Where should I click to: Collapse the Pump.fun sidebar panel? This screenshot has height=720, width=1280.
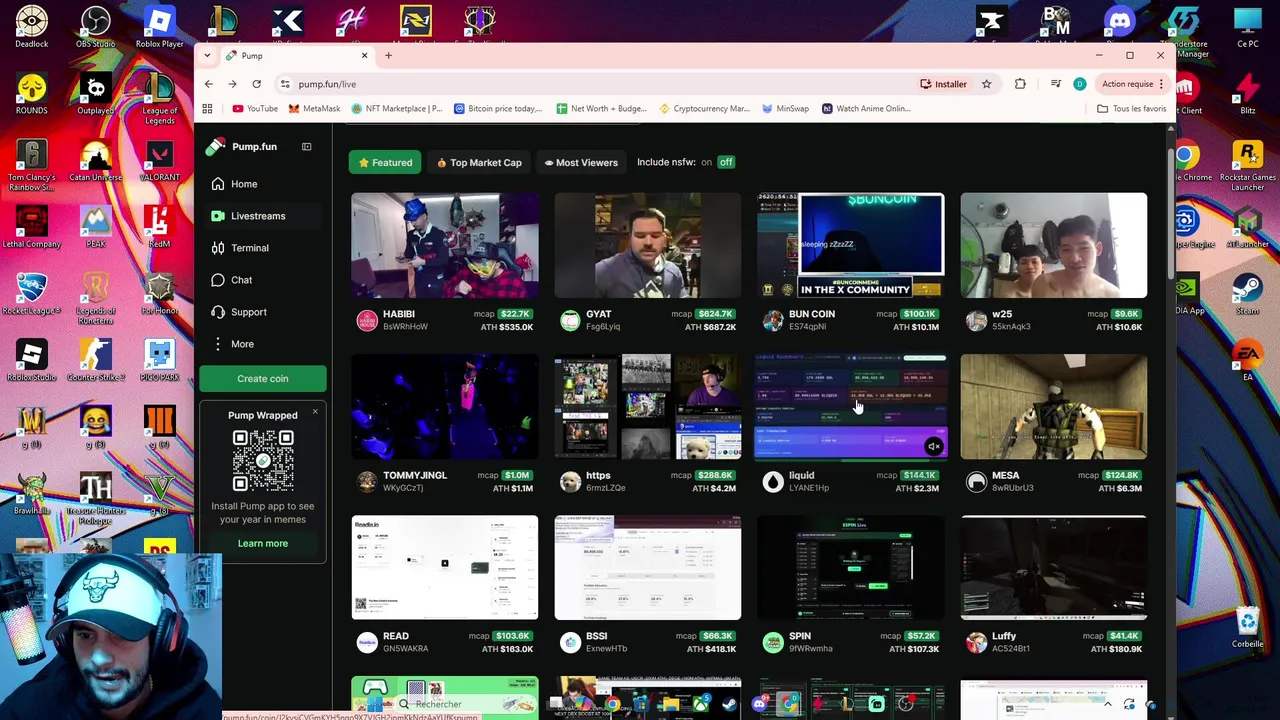tap(307, 147)
